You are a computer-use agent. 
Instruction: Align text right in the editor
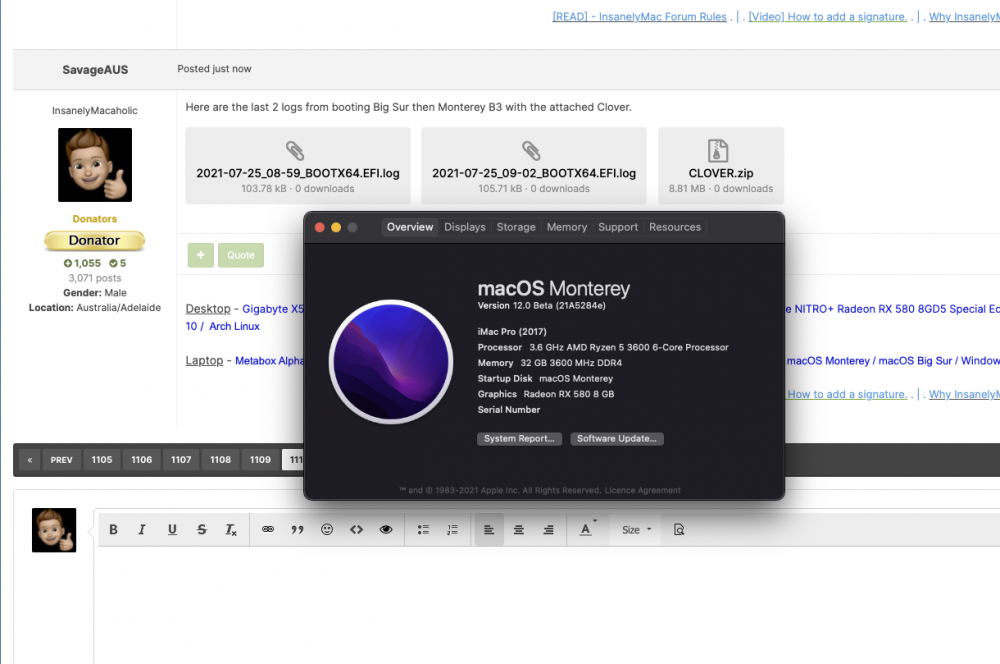[x=548, y=529]
